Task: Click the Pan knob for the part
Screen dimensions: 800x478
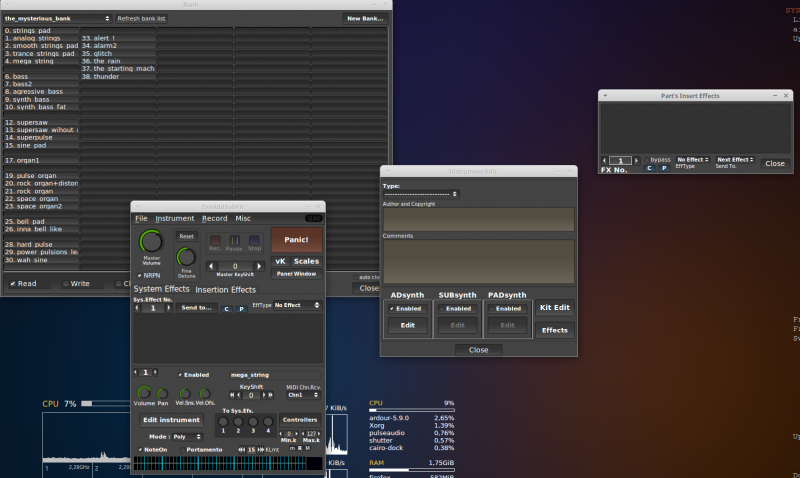Action: coord(162,393)
